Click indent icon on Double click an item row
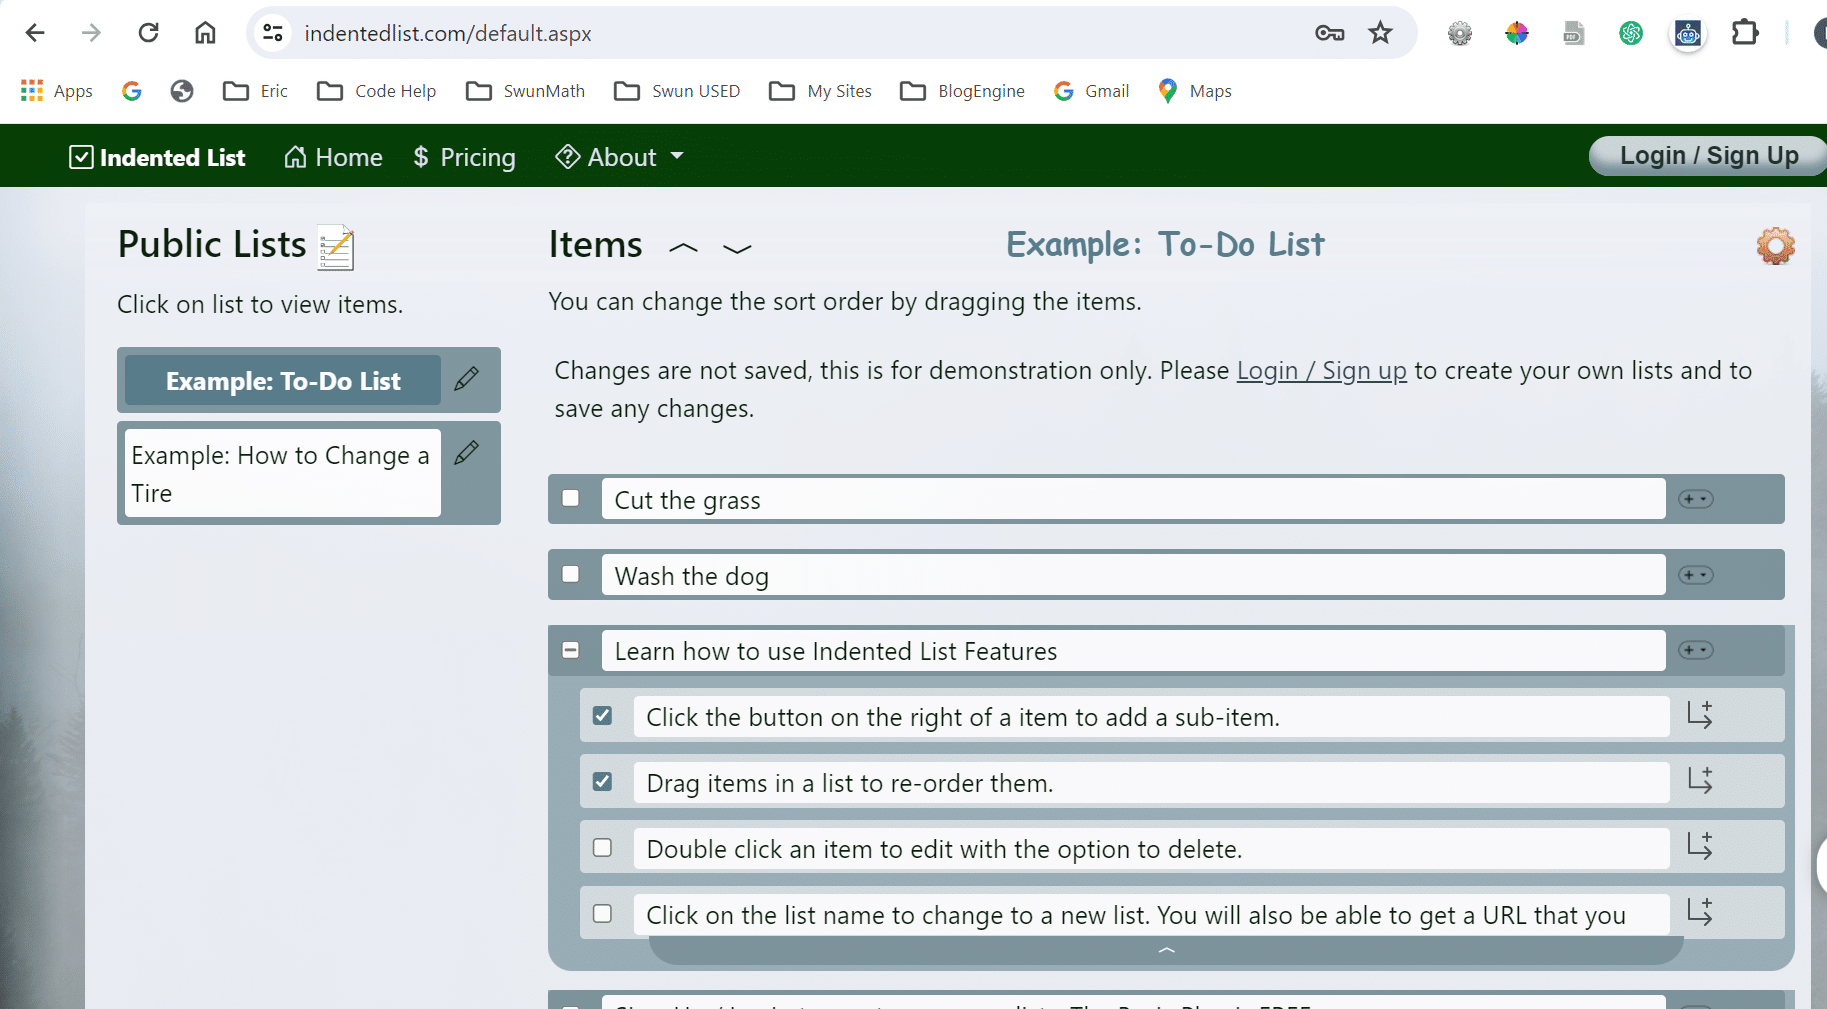 coord(1699,847)
